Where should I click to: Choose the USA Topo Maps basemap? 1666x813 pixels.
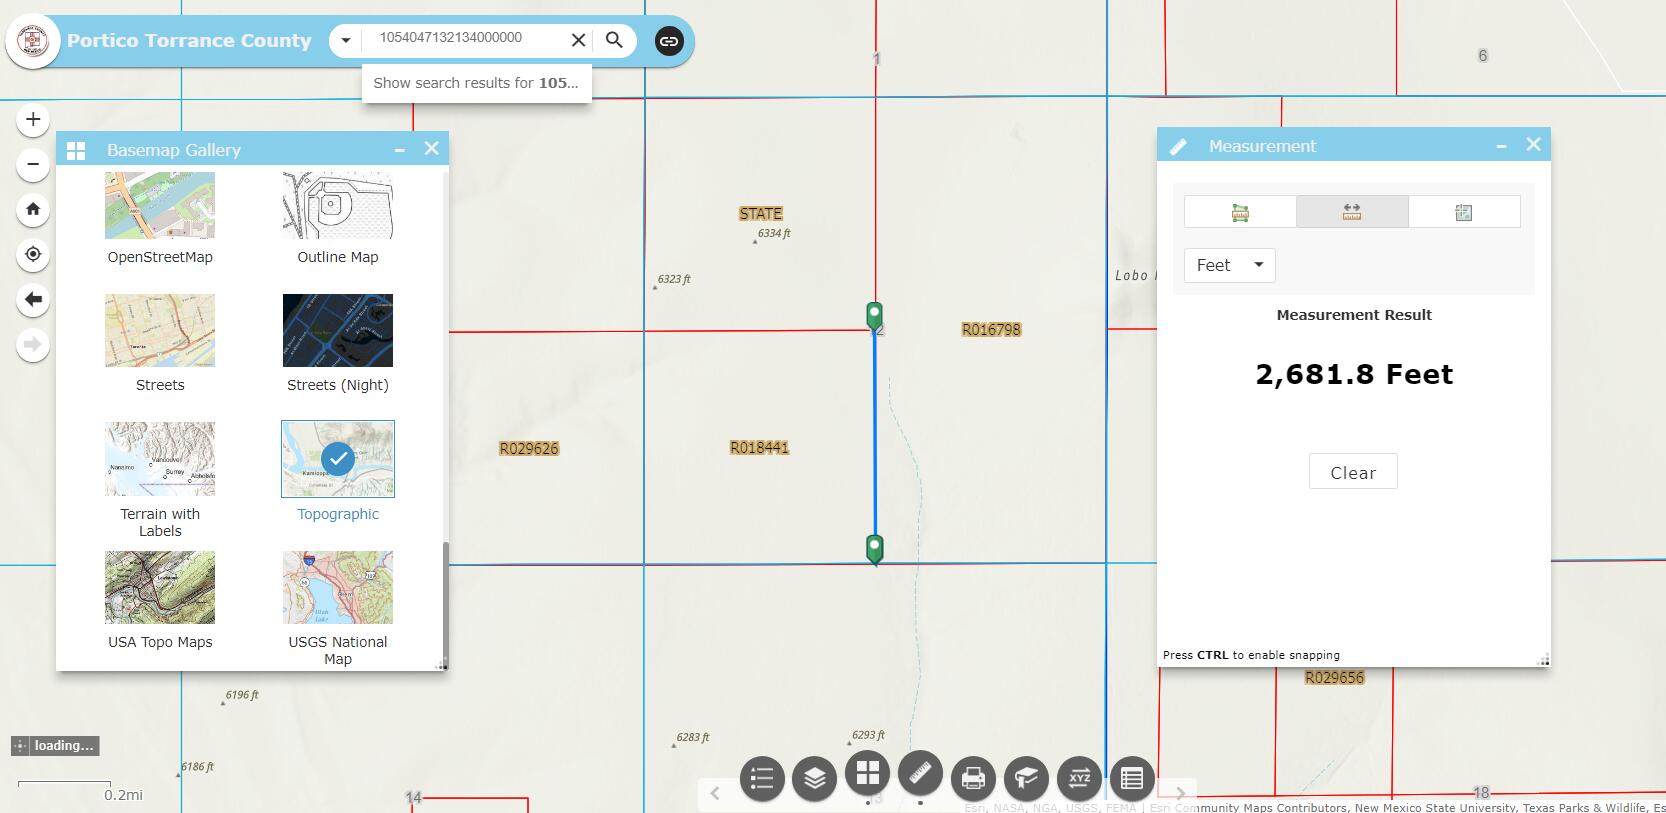(x=160, y=600)
